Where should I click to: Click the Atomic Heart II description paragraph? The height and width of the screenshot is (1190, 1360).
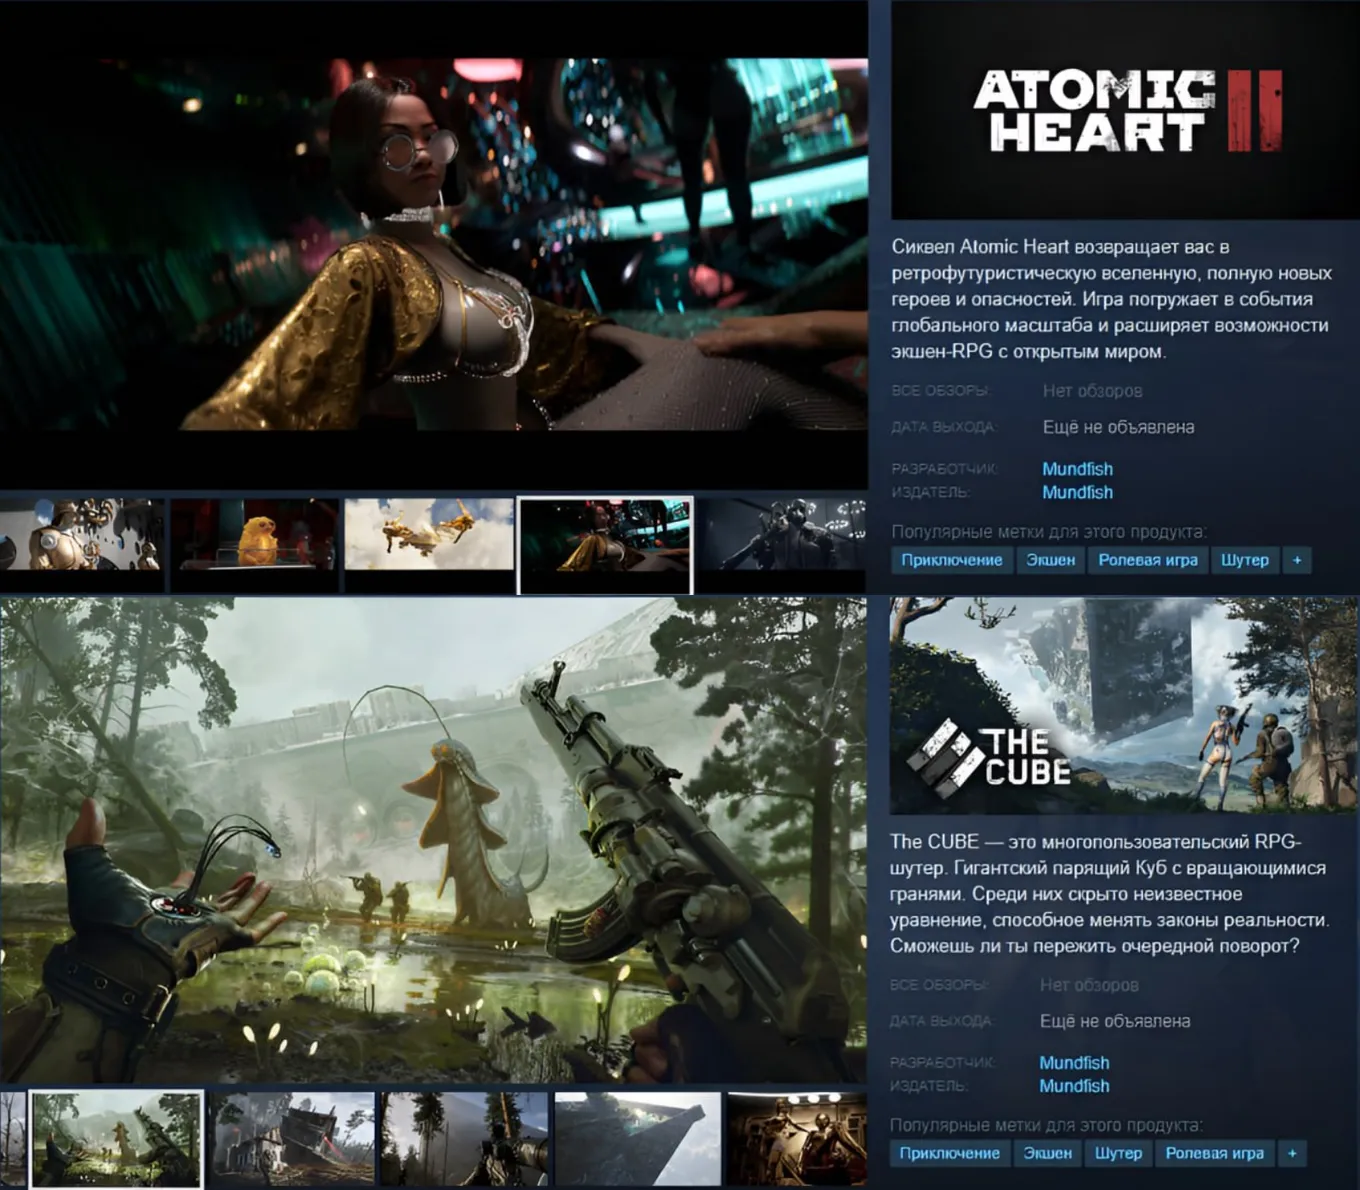(x=1112, y=299)
